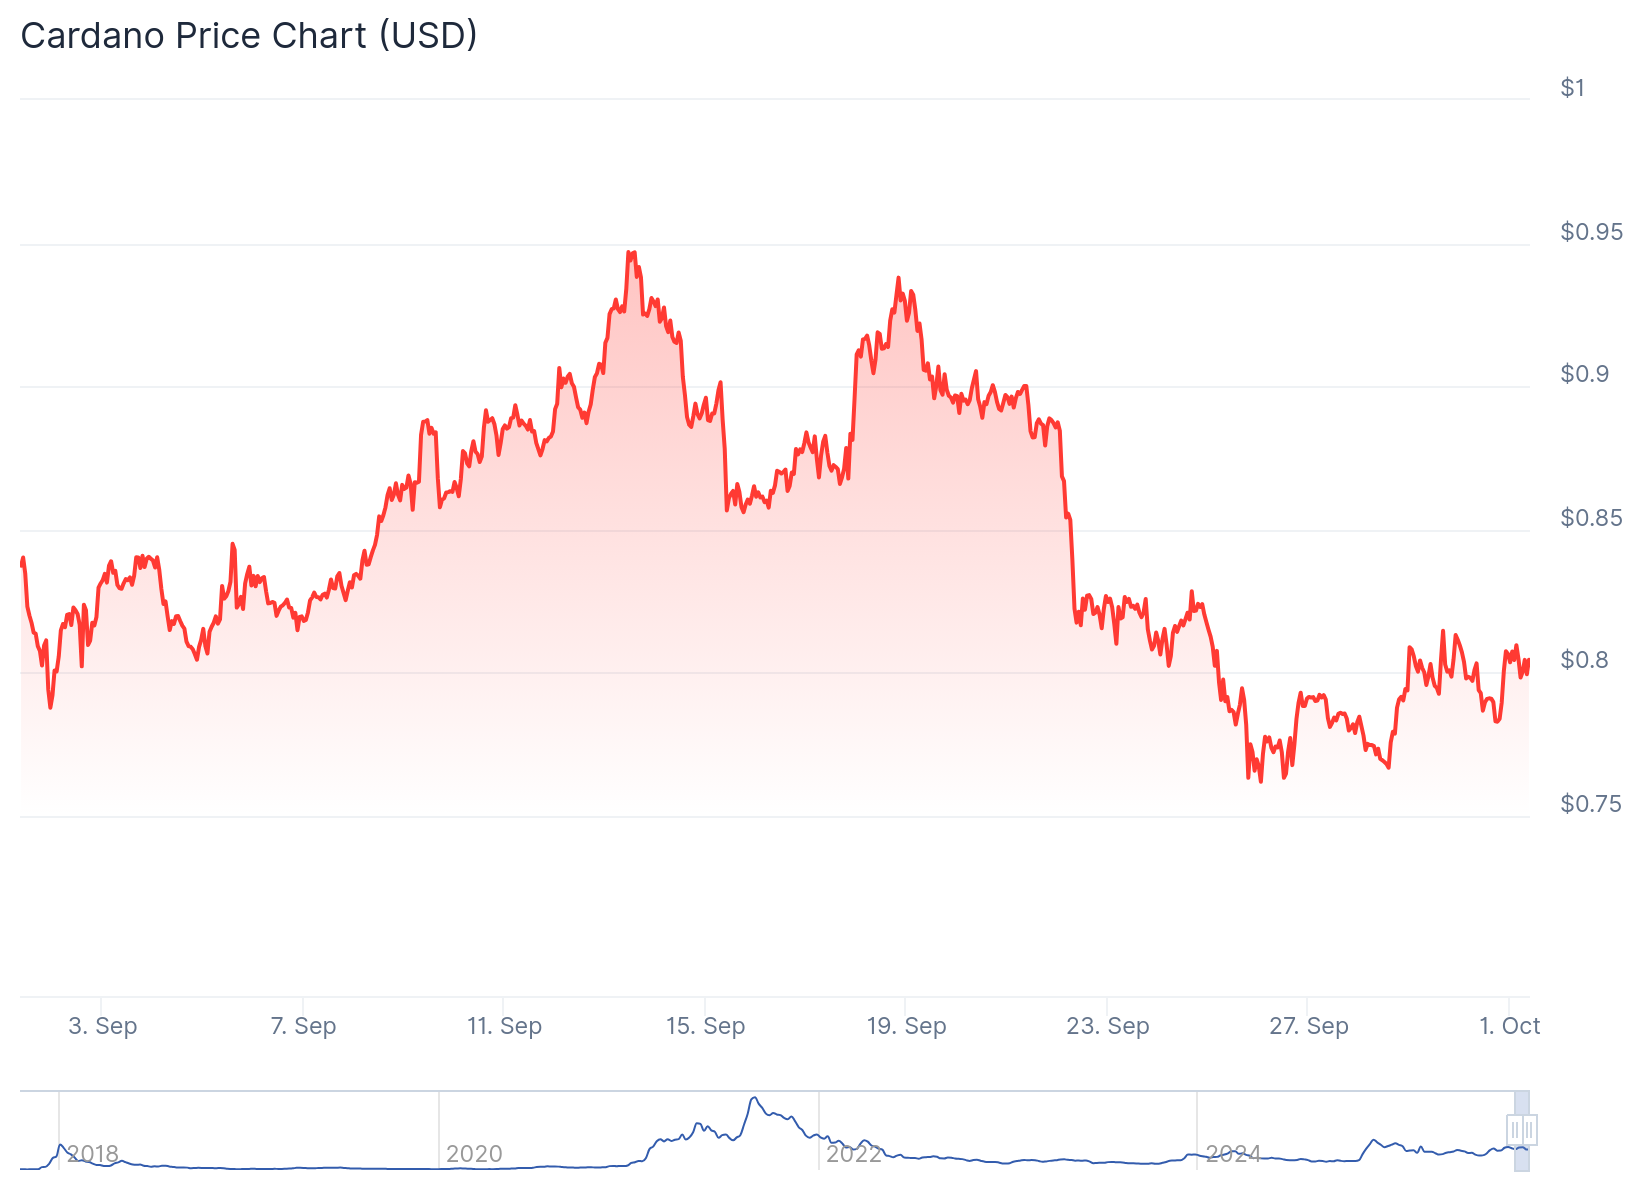Click the 19. Sep date label
The image size is (1644, 1200).
click(906, 1026)
